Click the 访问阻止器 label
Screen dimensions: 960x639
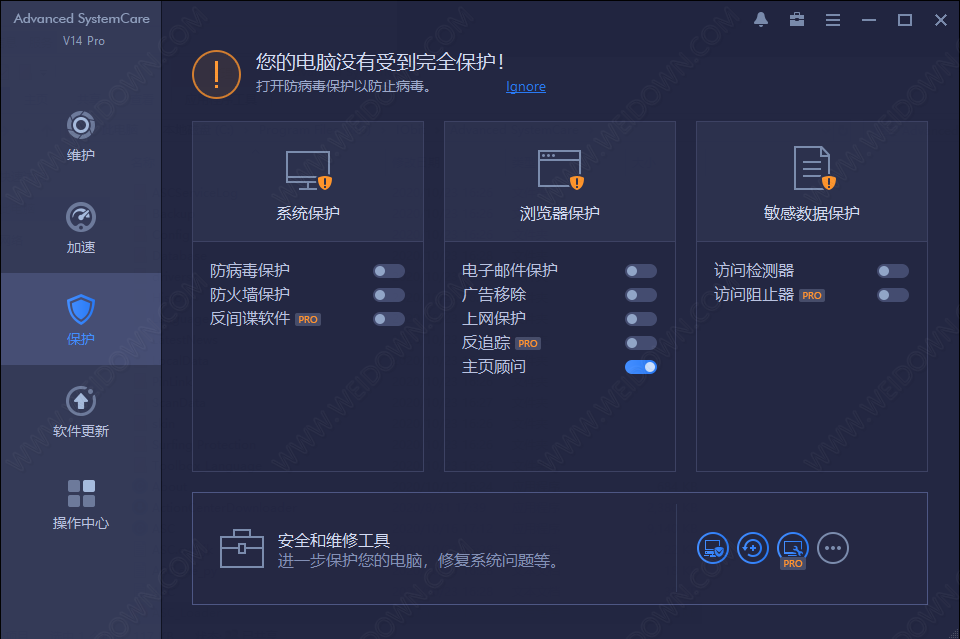click(754, 294)
